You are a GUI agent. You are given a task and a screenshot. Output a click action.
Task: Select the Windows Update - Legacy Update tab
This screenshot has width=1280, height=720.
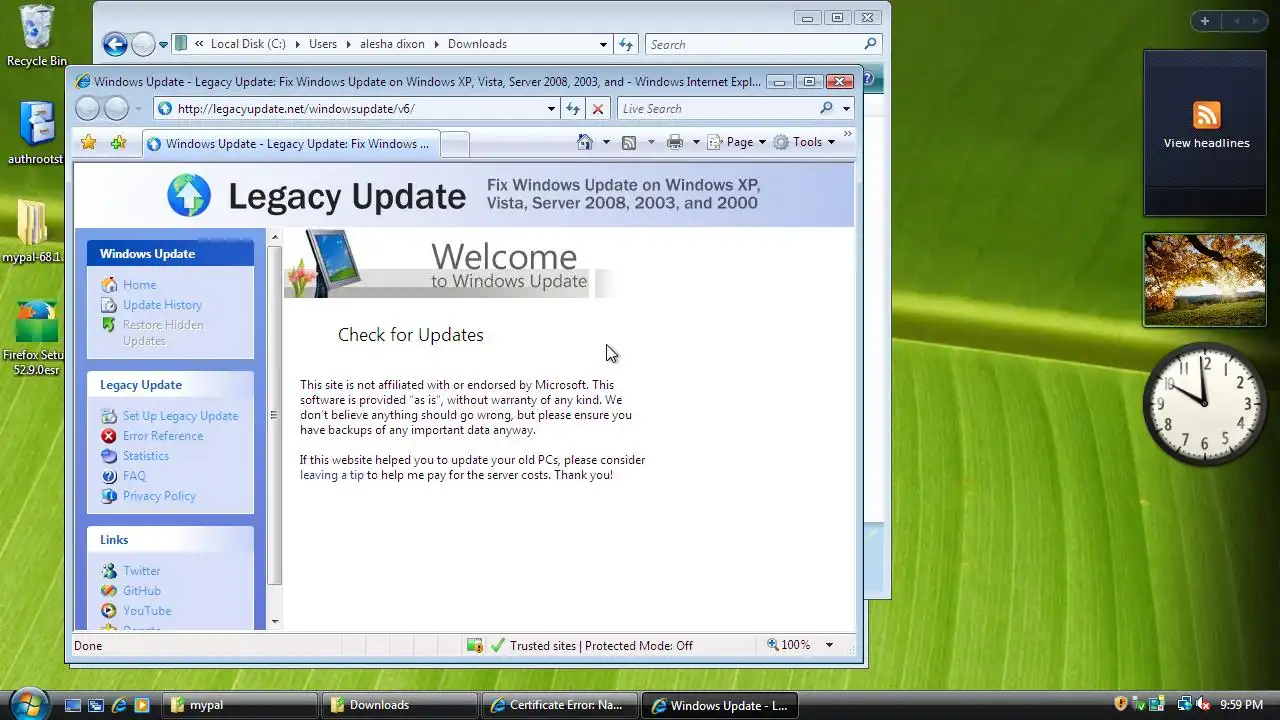[290, 143]
